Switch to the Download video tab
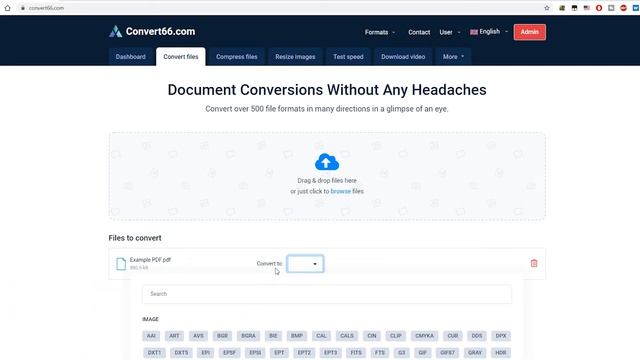 tap(403, 57)
